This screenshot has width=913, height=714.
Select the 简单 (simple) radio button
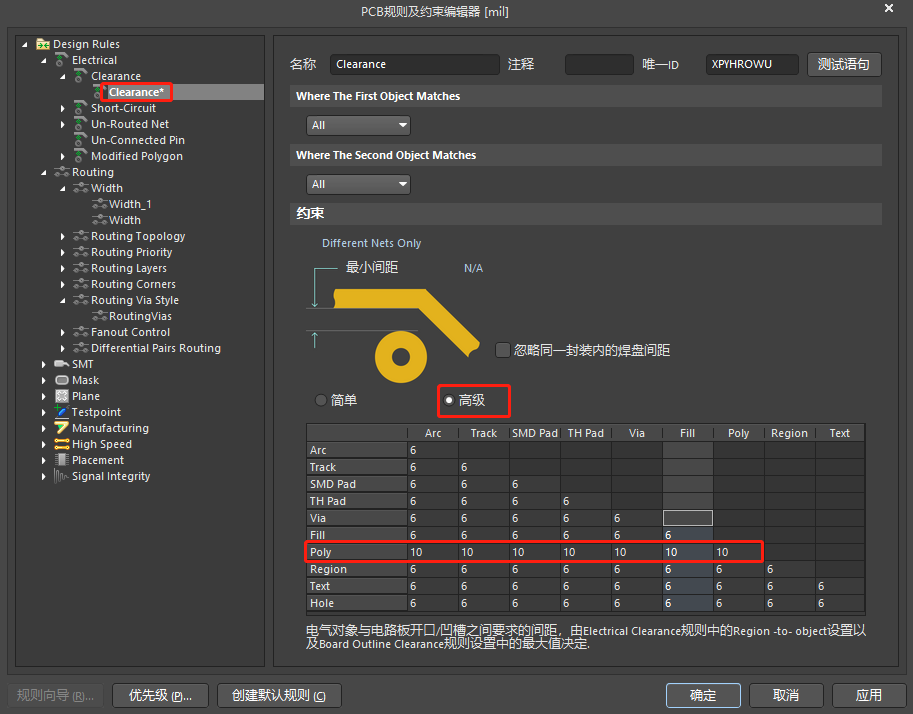pyautogui.click(x=320, y=400)
